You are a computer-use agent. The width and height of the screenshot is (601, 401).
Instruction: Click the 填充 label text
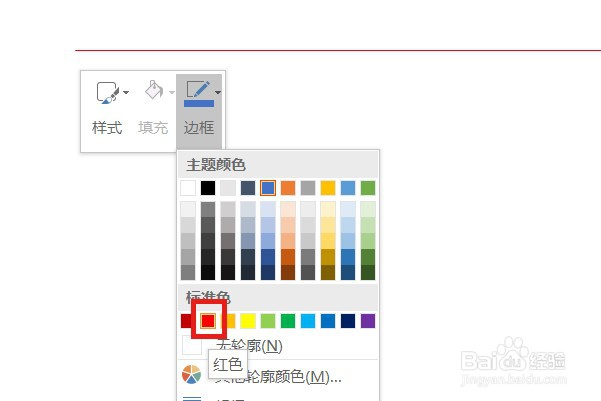pyautogui.click(x=153, y=128)
